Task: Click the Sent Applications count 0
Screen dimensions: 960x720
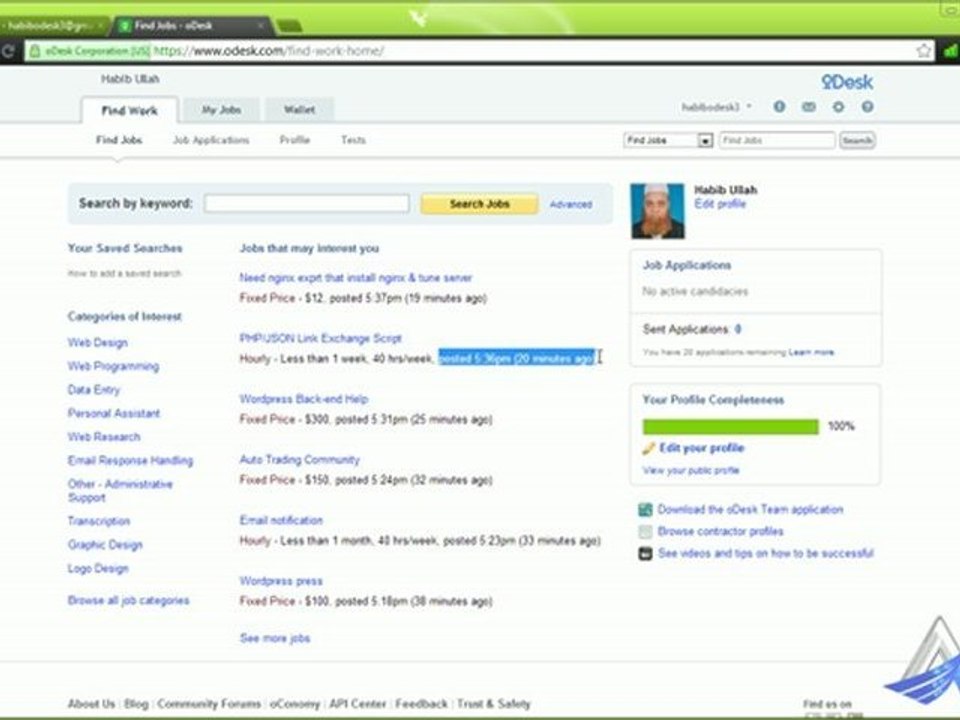Action: (738, 329)
